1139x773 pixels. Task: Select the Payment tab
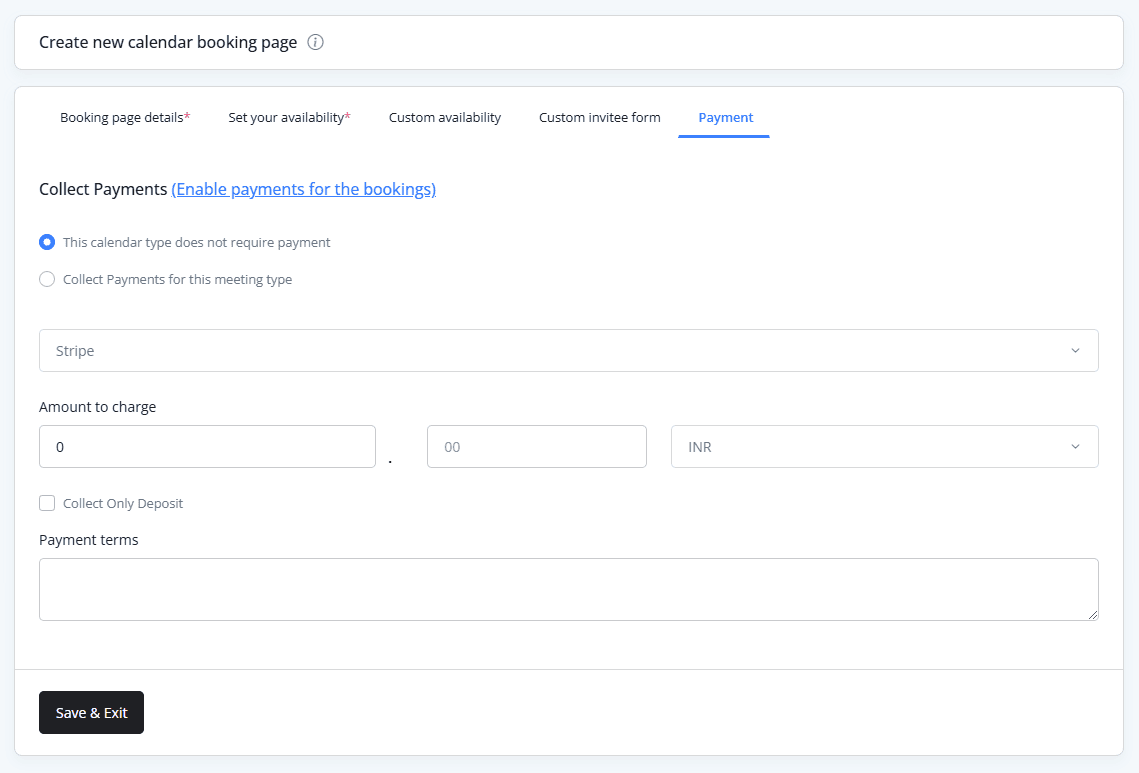(725, 117)
